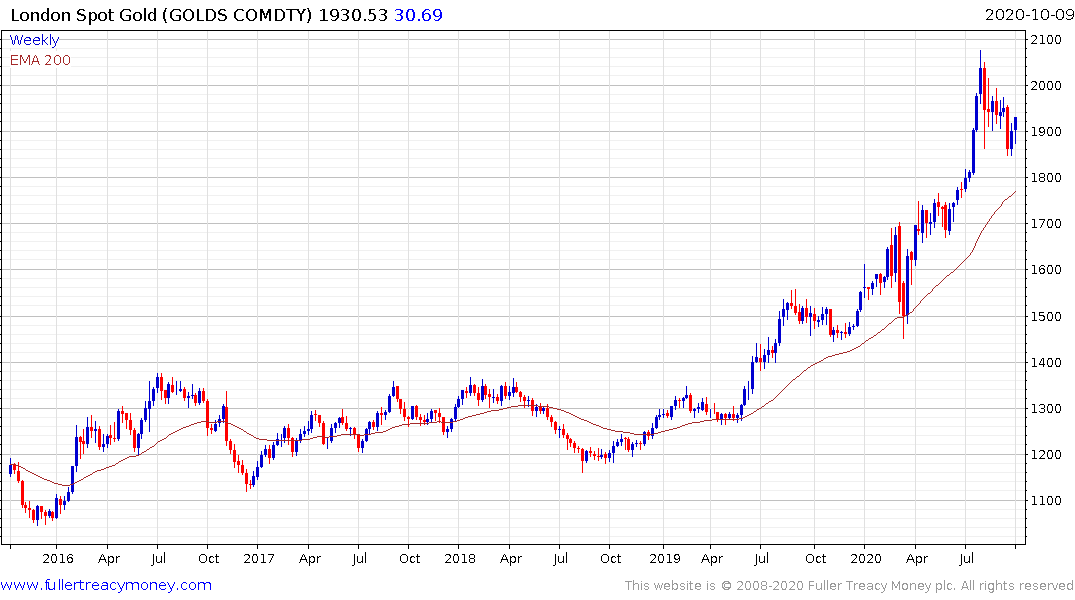This screenshot has width=1075, height=600.
Task: Click the 2017 year label on time axis
Action: coord(258,558)
